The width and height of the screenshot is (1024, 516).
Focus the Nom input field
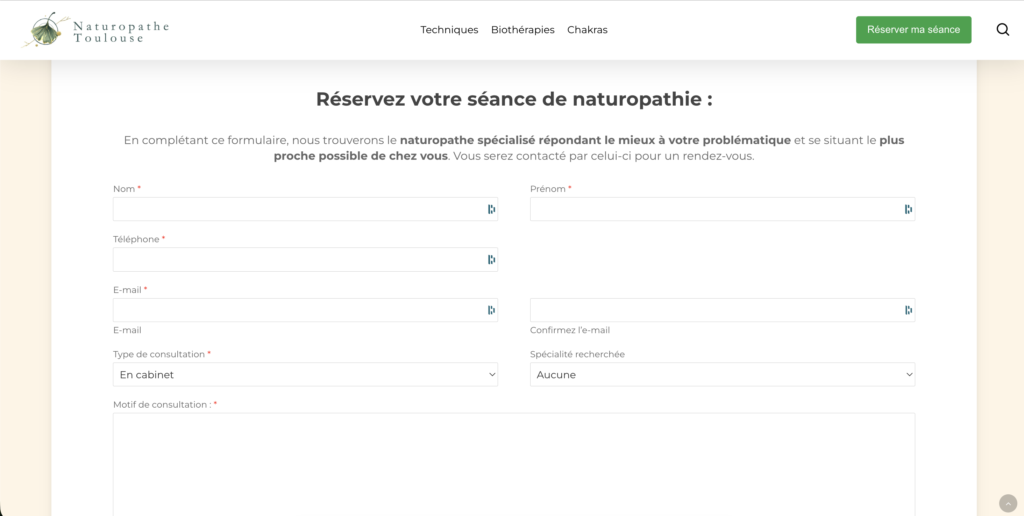pos(305,209)
